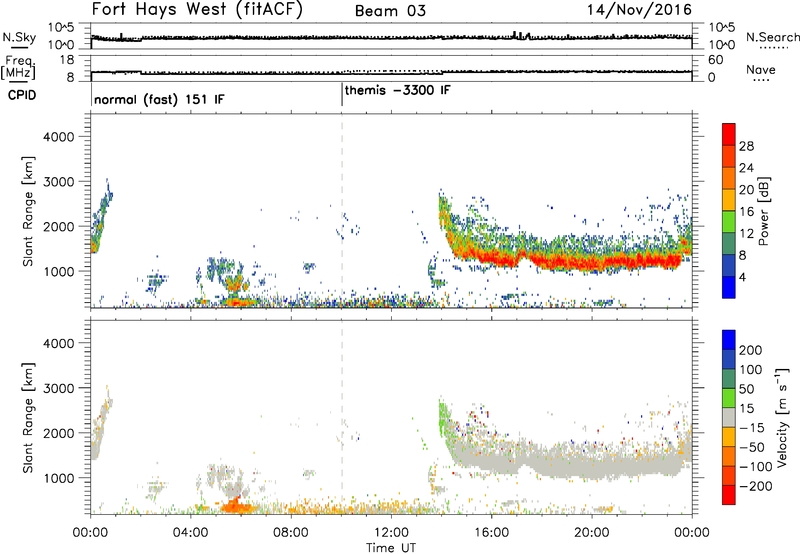Viewport: 800px width, 554px height.
Task: Click the 'themis -3300 IF' label
Action: click(398, 90)
